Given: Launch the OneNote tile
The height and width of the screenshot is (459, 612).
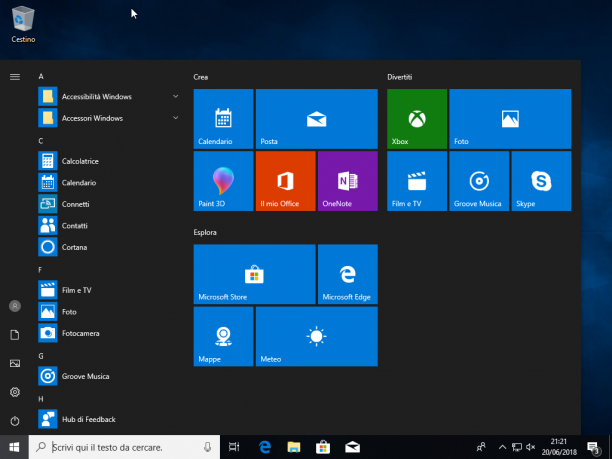Looking at the screenshot, I should [348, 181].
